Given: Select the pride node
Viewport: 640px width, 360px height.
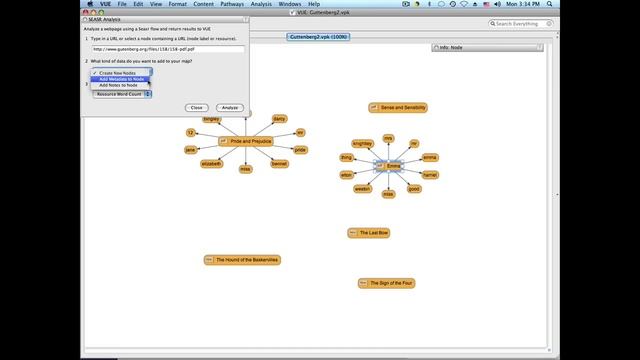Looking at the screenshot, I should 300,150.
